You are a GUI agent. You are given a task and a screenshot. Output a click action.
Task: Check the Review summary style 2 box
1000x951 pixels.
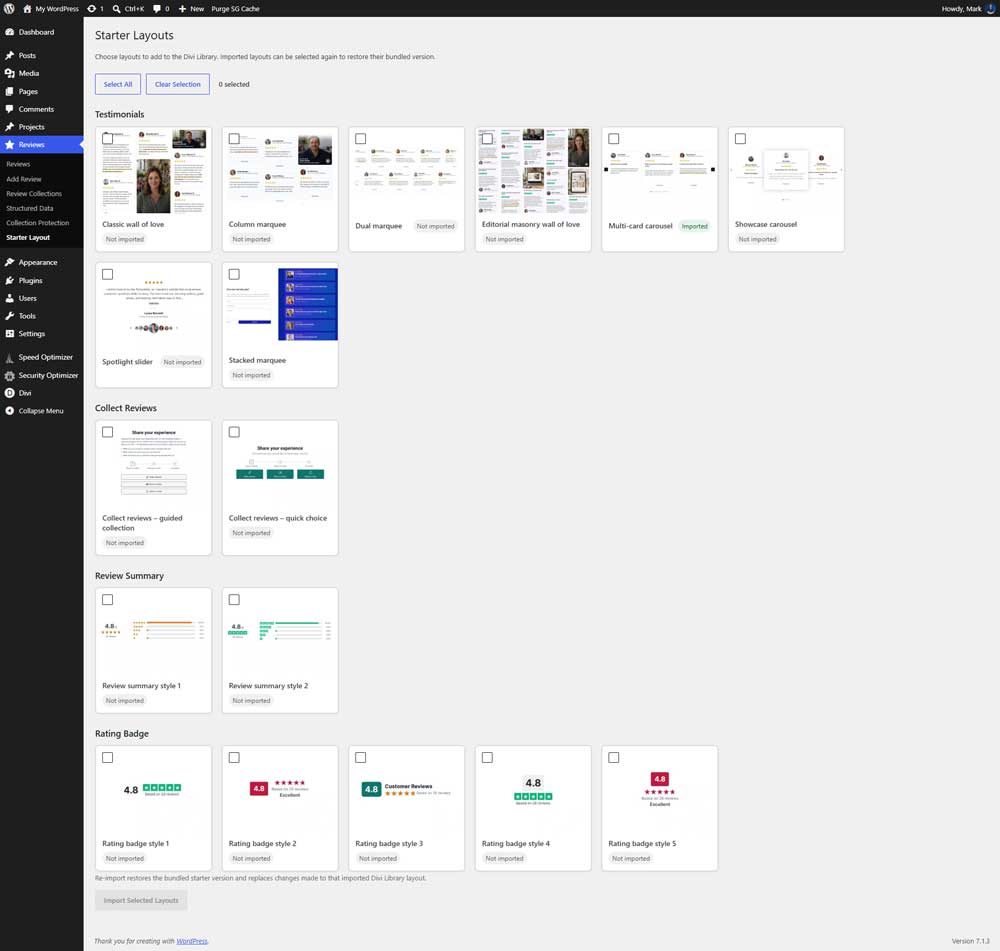point(234,600)
